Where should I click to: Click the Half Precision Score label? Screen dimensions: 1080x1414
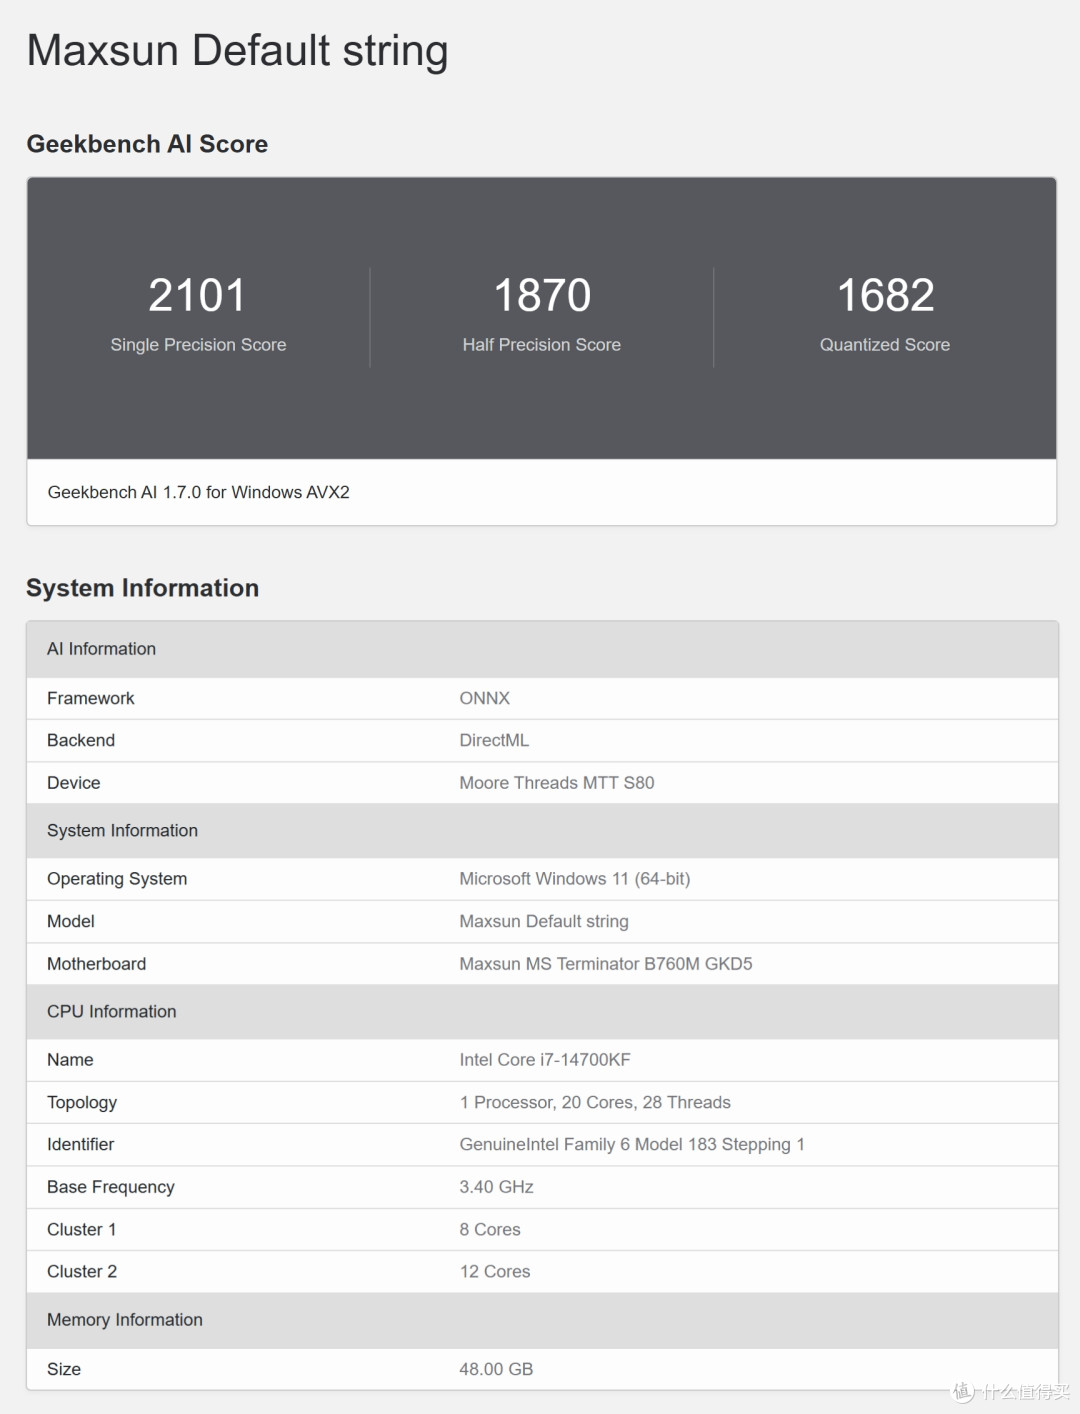542,344
